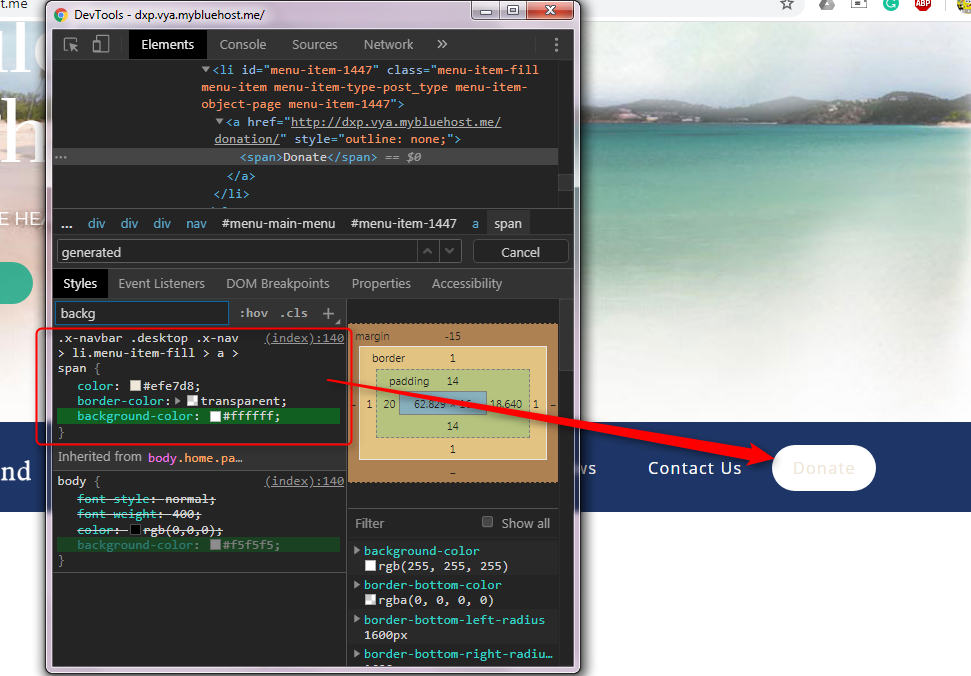Open the DevTools customize menu (three dots)
The image size is (971, 676).
click(556, 45)
